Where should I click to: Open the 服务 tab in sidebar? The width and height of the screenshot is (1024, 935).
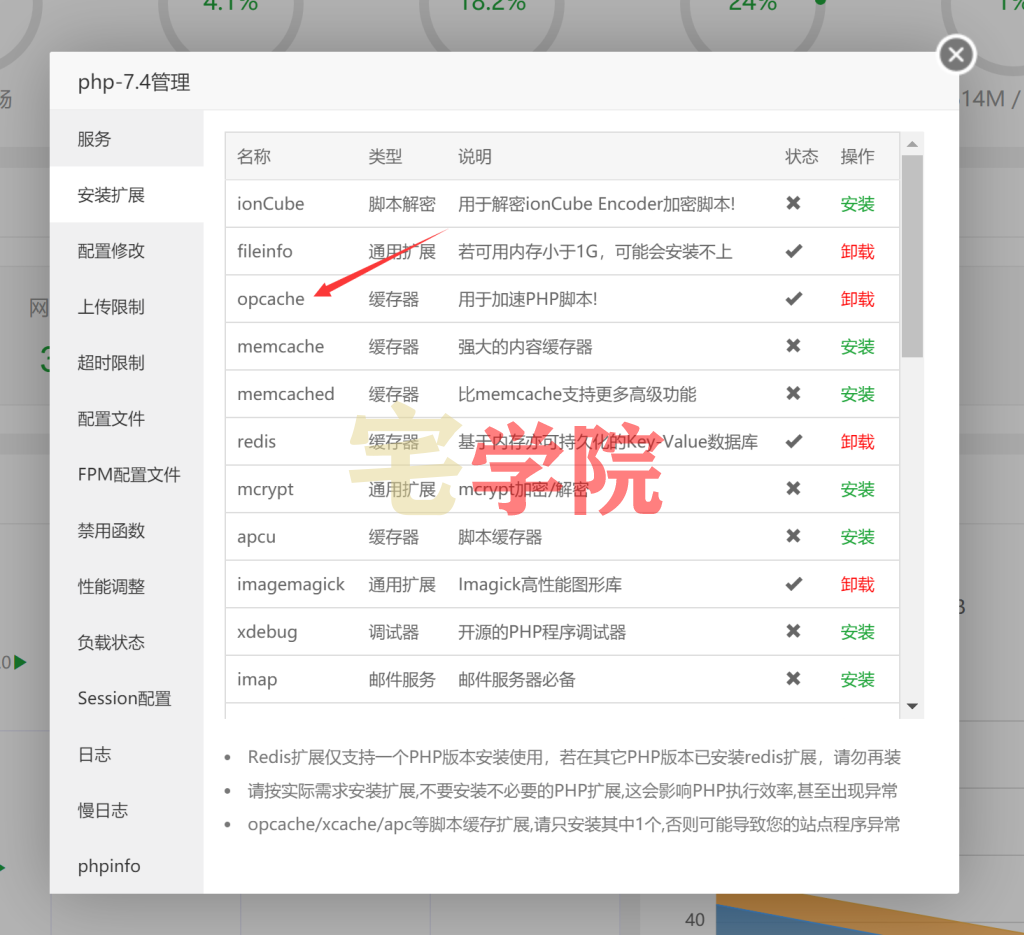(127, 139)
